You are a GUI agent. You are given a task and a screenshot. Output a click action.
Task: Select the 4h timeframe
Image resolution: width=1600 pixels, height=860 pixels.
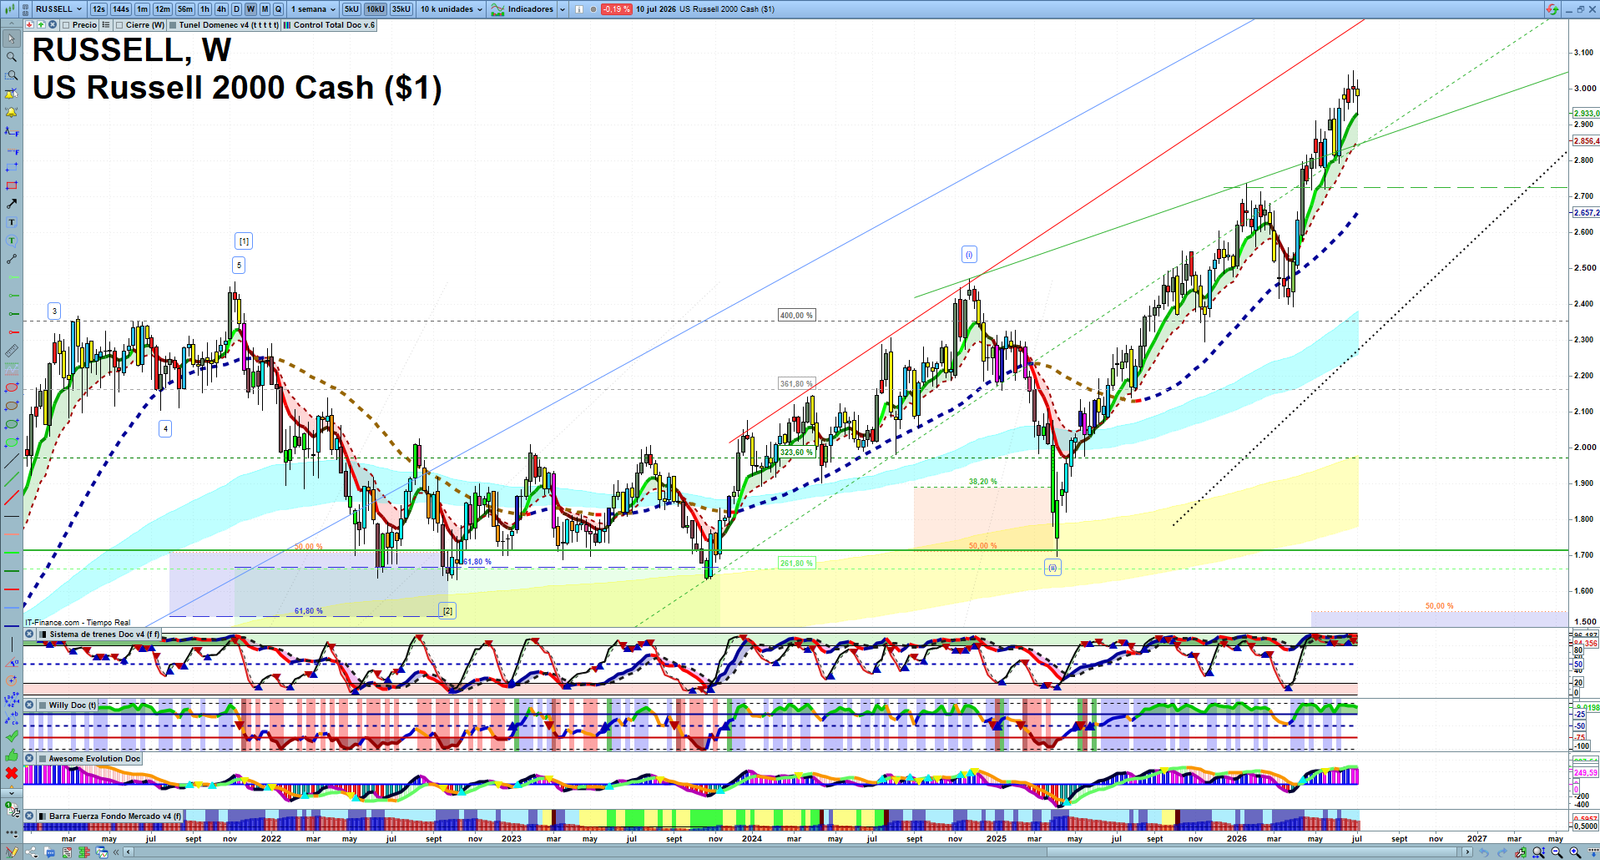pos(221,9)
